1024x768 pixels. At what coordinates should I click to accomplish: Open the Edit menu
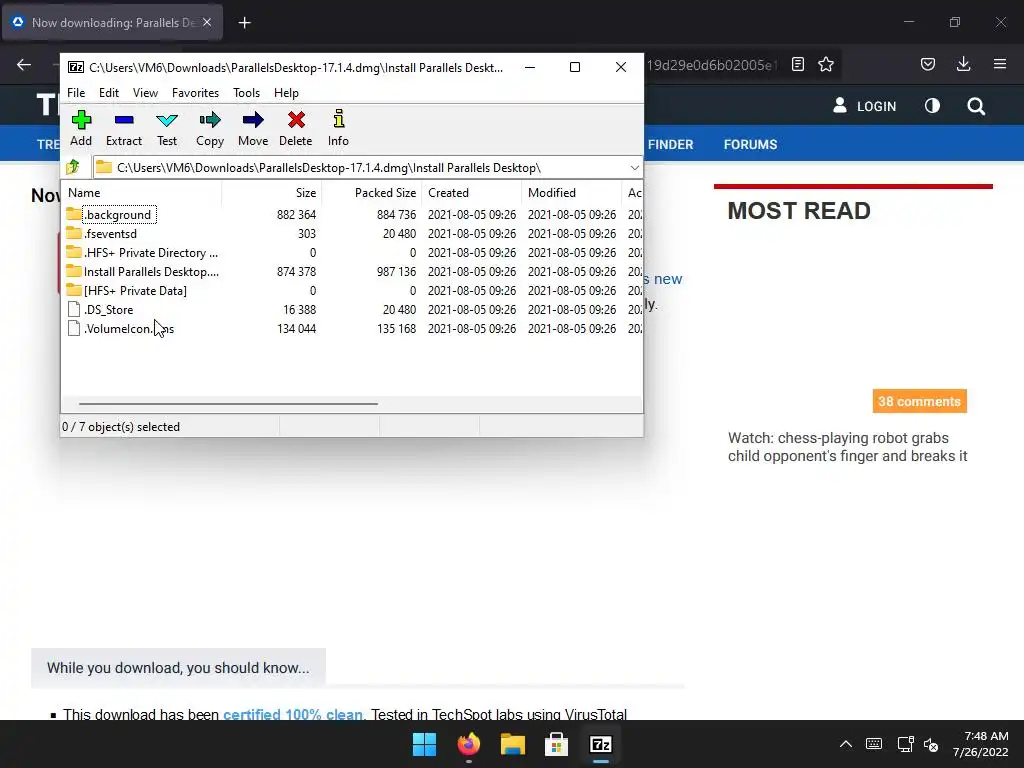point(108,93)
